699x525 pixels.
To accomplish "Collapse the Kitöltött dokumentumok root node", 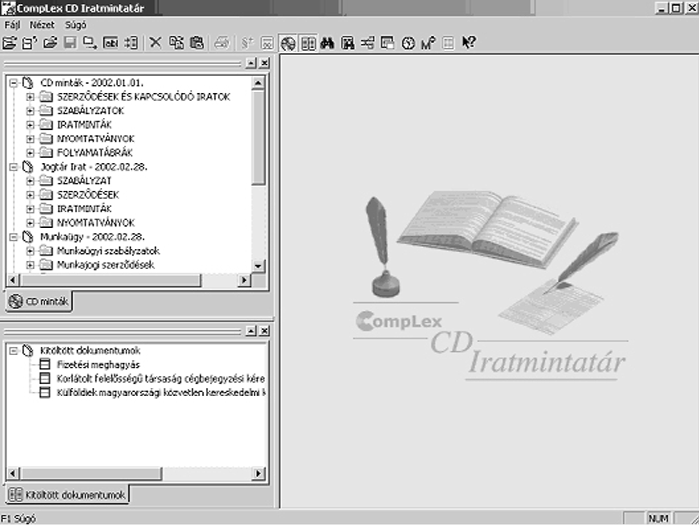I will coord(13,351).
